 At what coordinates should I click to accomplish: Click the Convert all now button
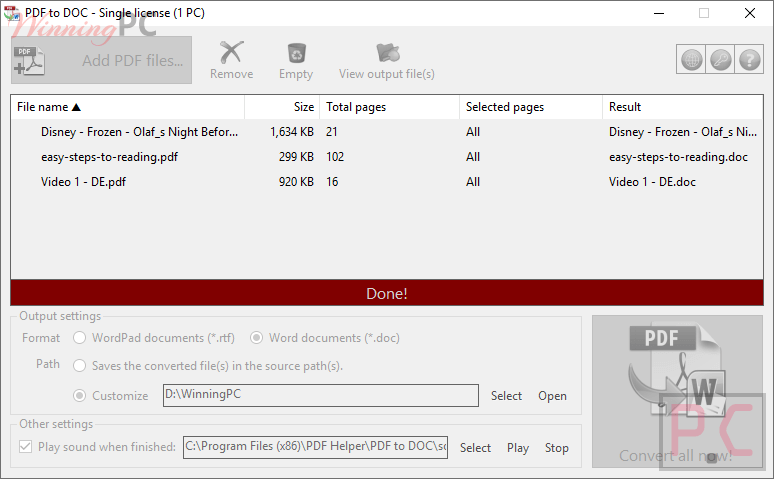(678, 392)
